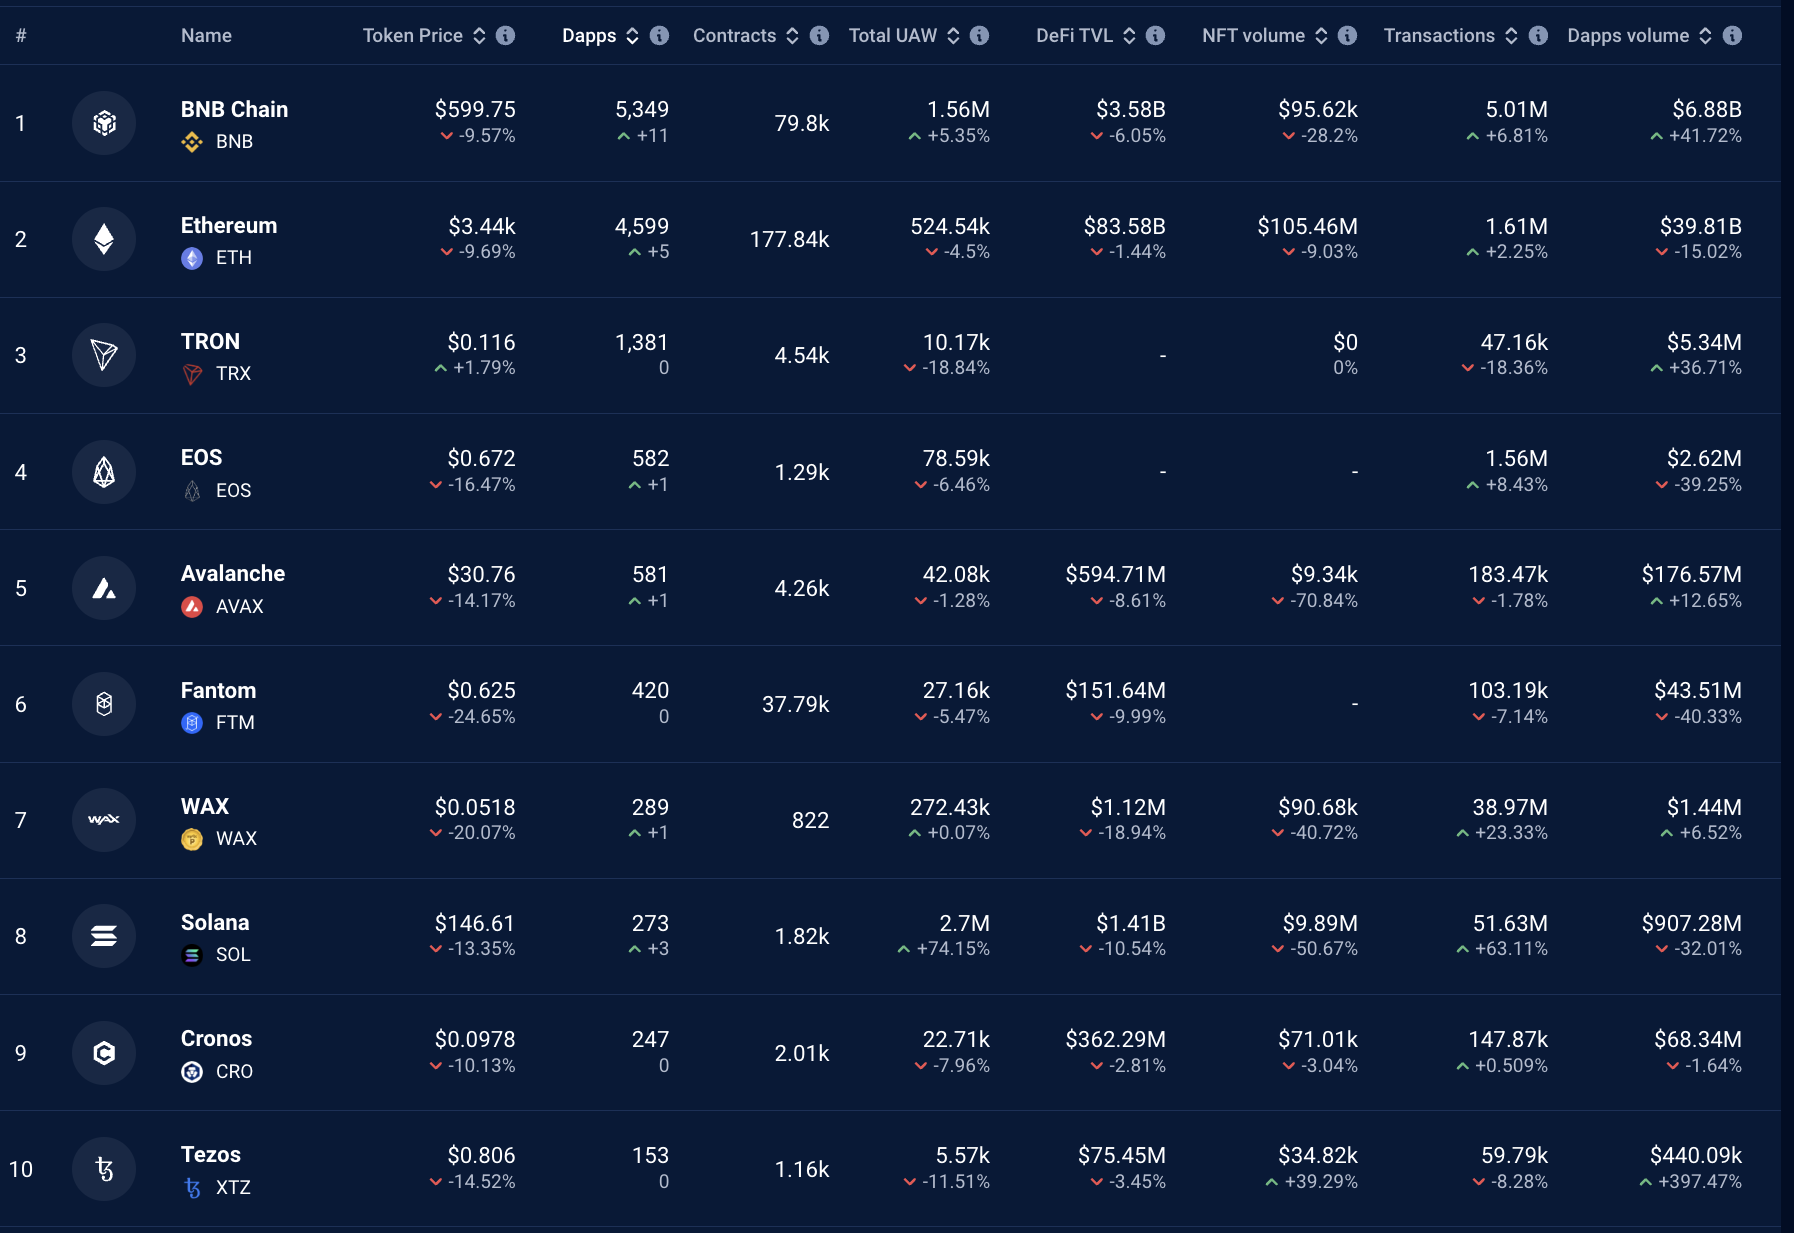Toggle sort arrows on Total UAW column
The width and height of the screenshot is (1794, 1233).
click(953, 36)
